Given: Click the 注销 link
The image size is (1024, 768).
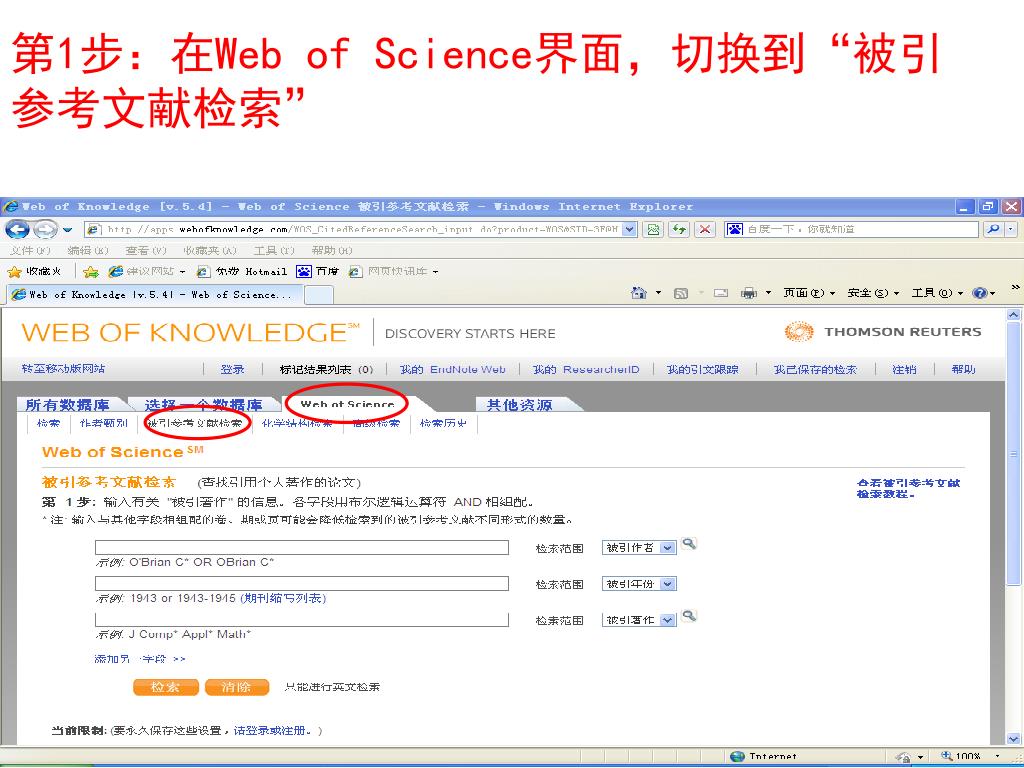Looking at the screenshot, I should click(x=904, y=370).
